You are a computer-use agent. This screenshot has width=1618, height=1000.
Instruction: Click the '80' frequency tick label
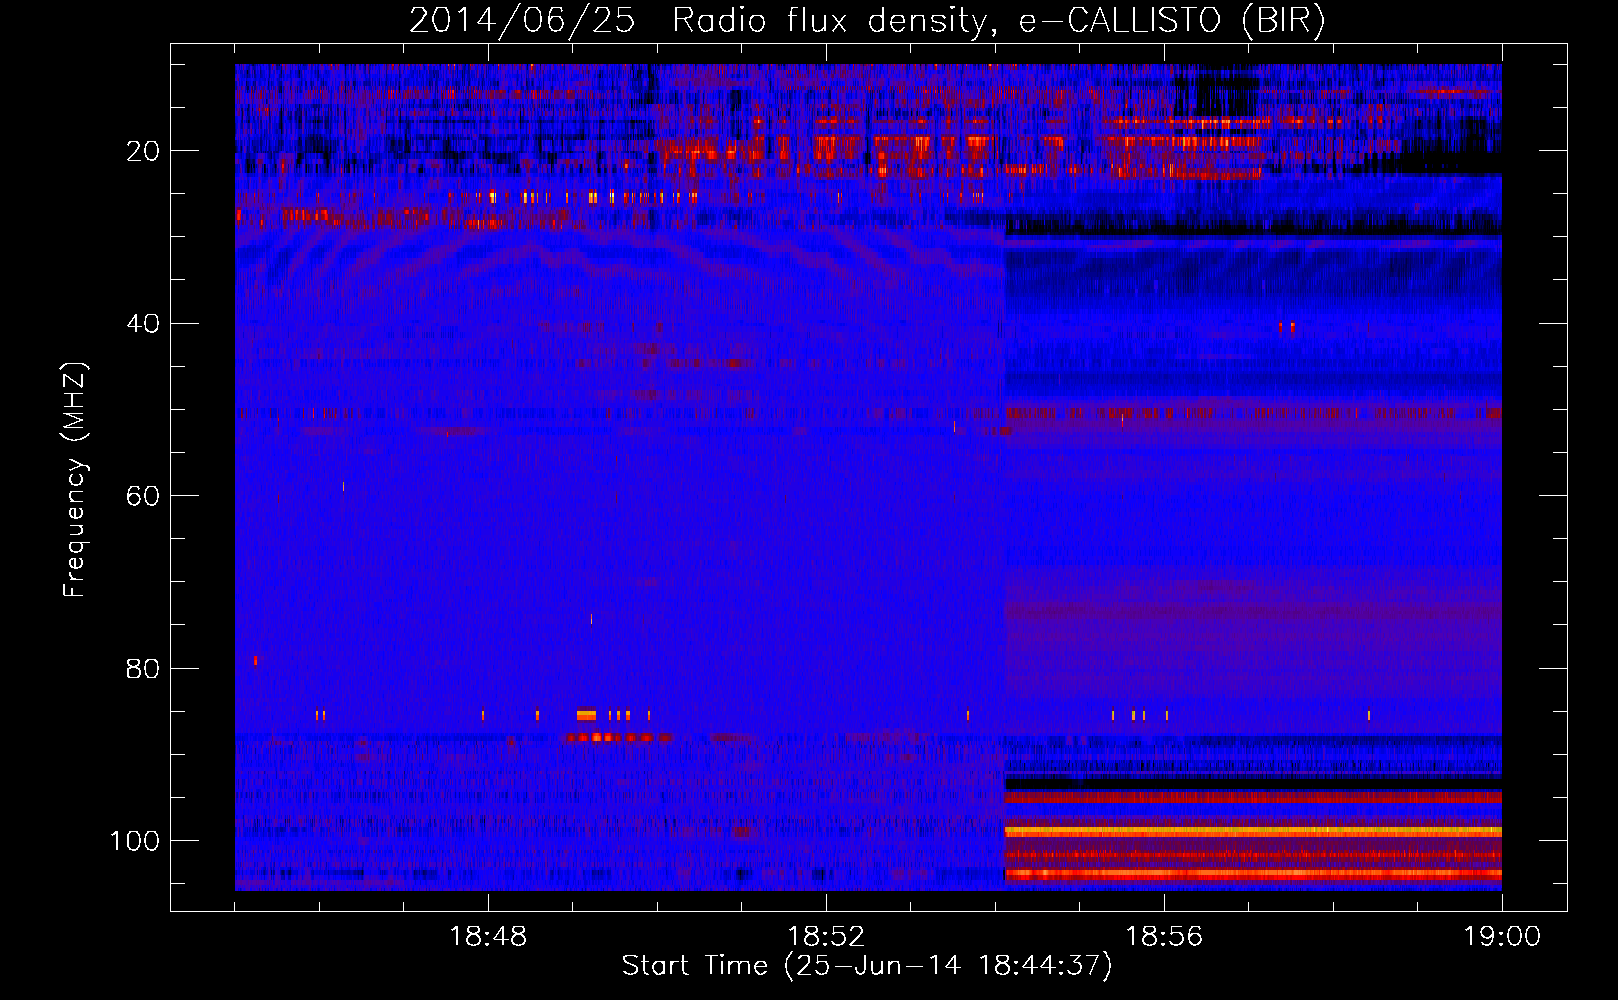[x=144, y=669]
